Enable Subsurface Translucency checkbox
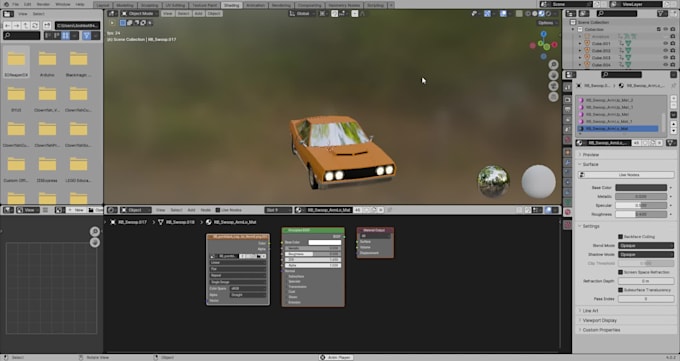680x361 pixels. coord(621,290)
